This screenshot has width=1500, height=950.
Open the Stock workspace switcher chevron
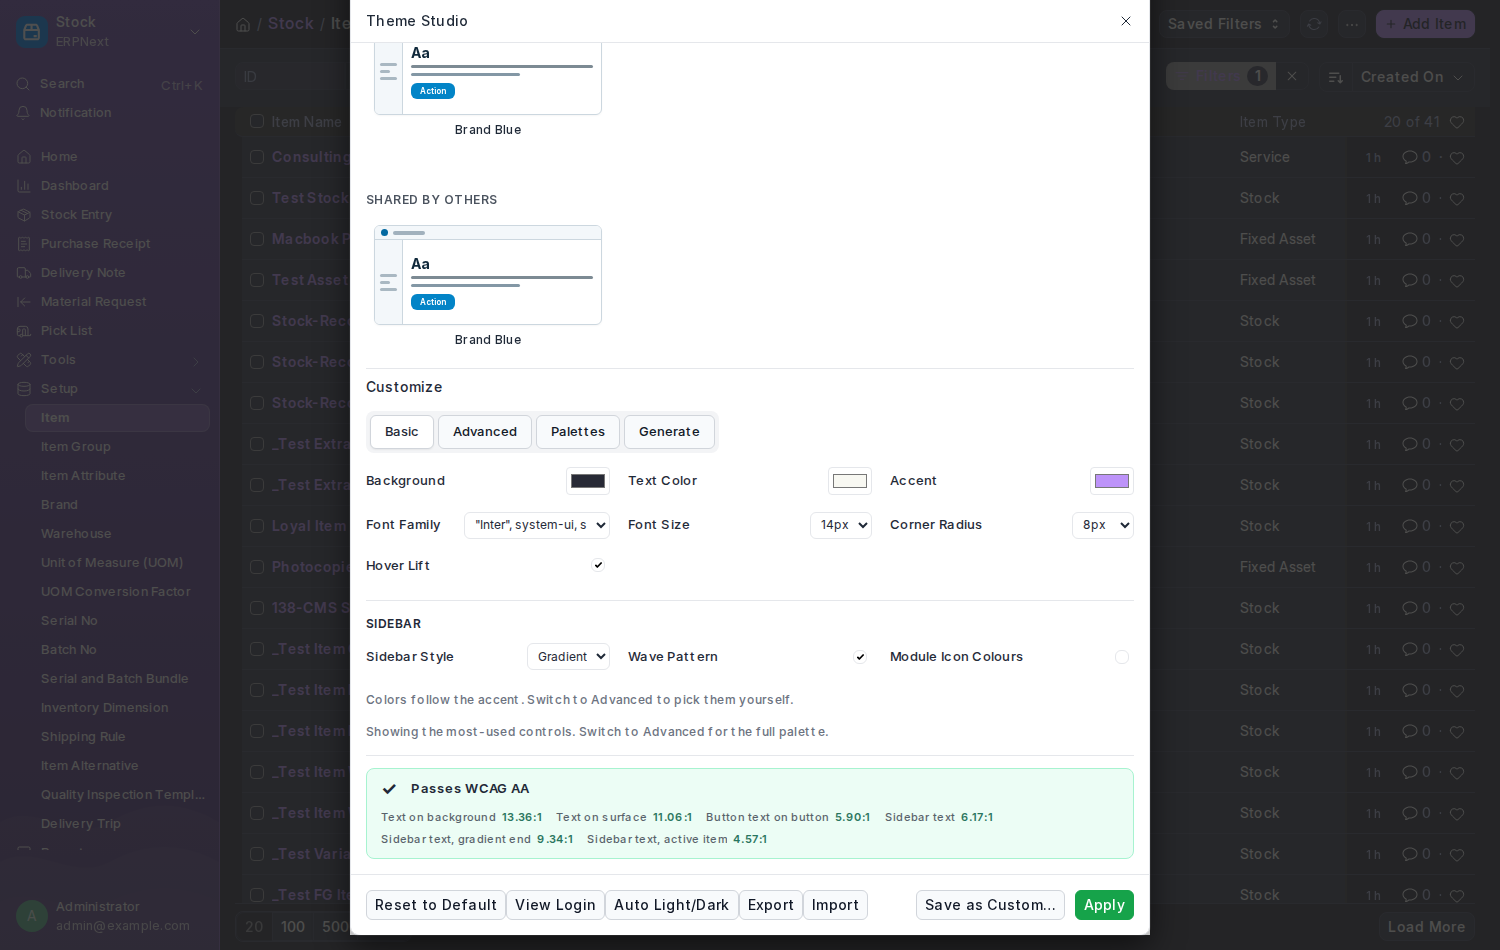[195, 32]
